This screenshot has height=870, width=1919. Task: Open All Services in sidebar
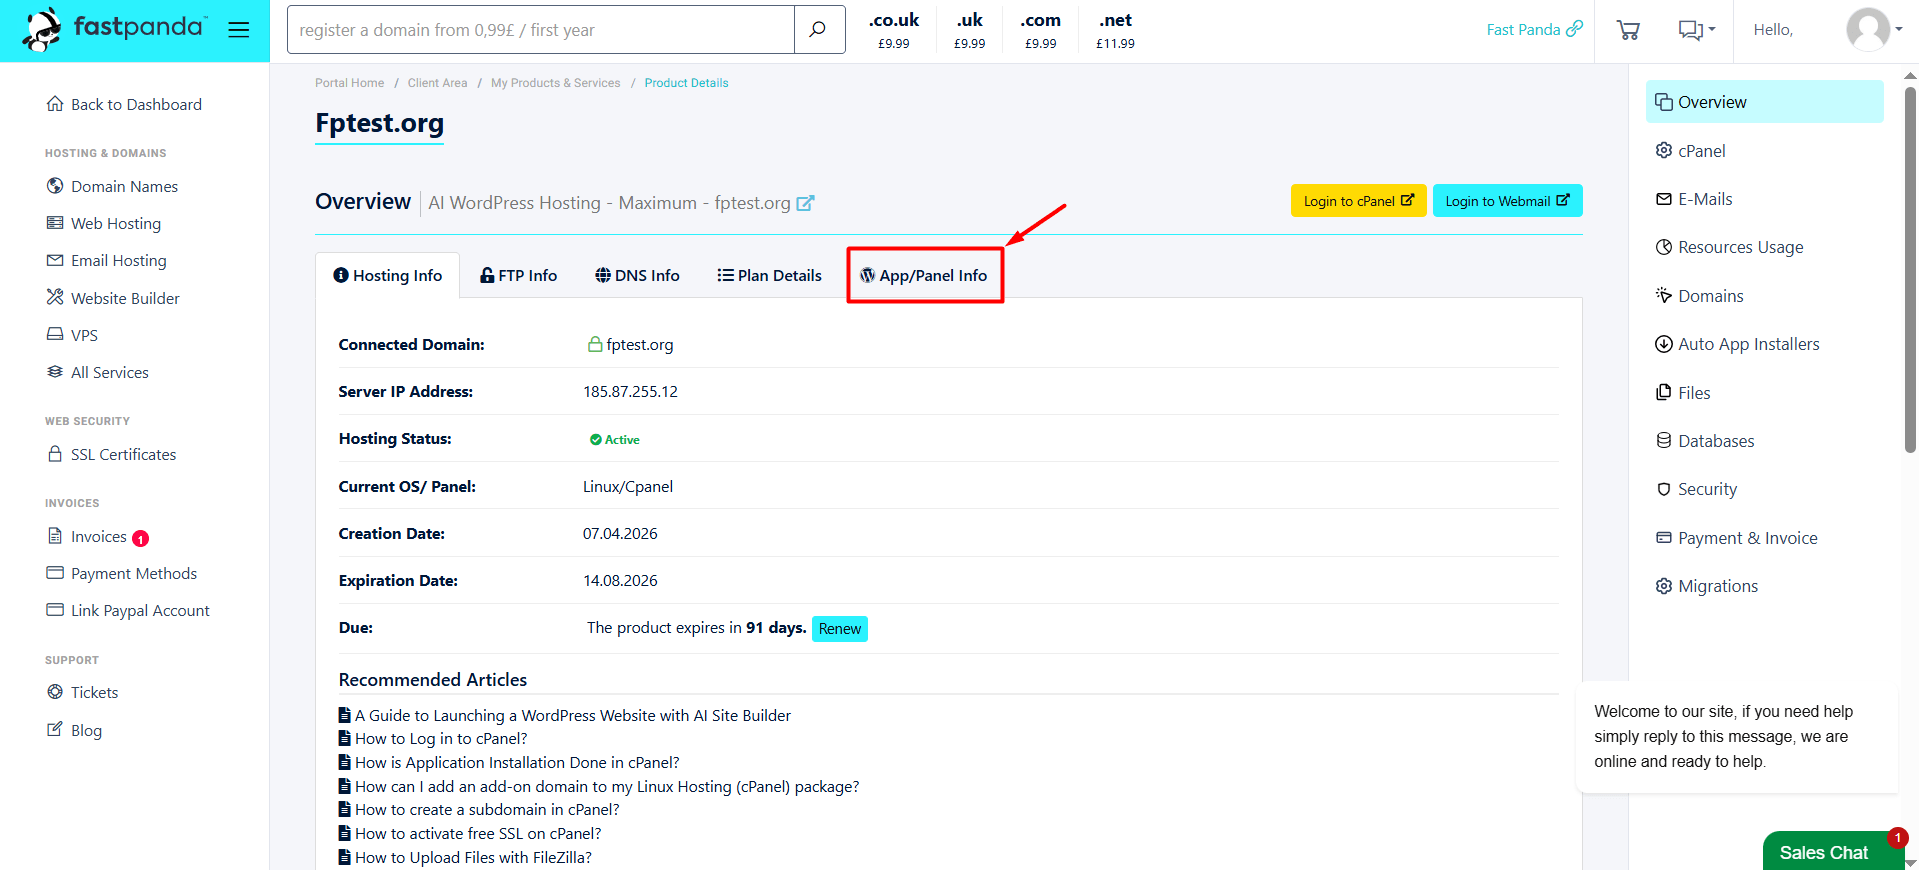tap(97, 372)
